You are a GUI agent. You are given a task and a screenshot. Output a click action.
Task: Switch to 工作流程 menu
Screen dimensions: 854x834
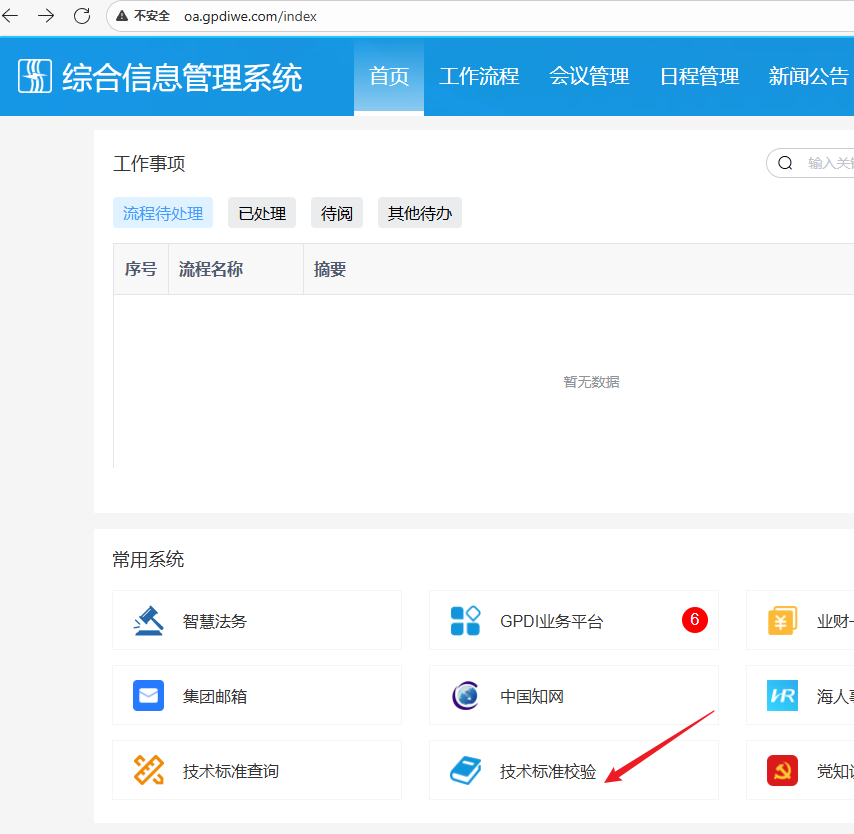[x=479, y=76]
